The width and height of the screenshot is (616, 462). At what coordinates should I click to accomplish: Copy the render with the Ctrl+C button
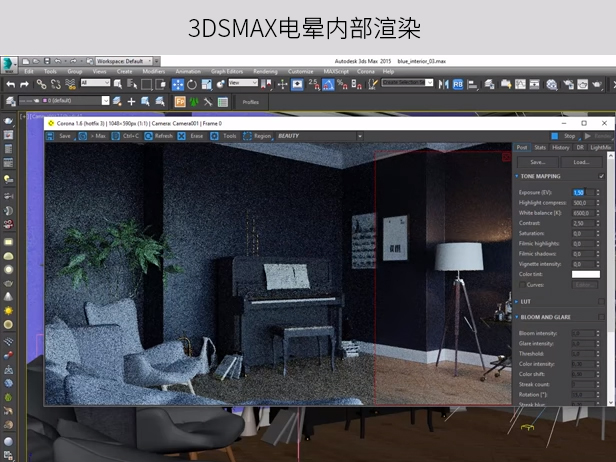click(x=126, y=136)
